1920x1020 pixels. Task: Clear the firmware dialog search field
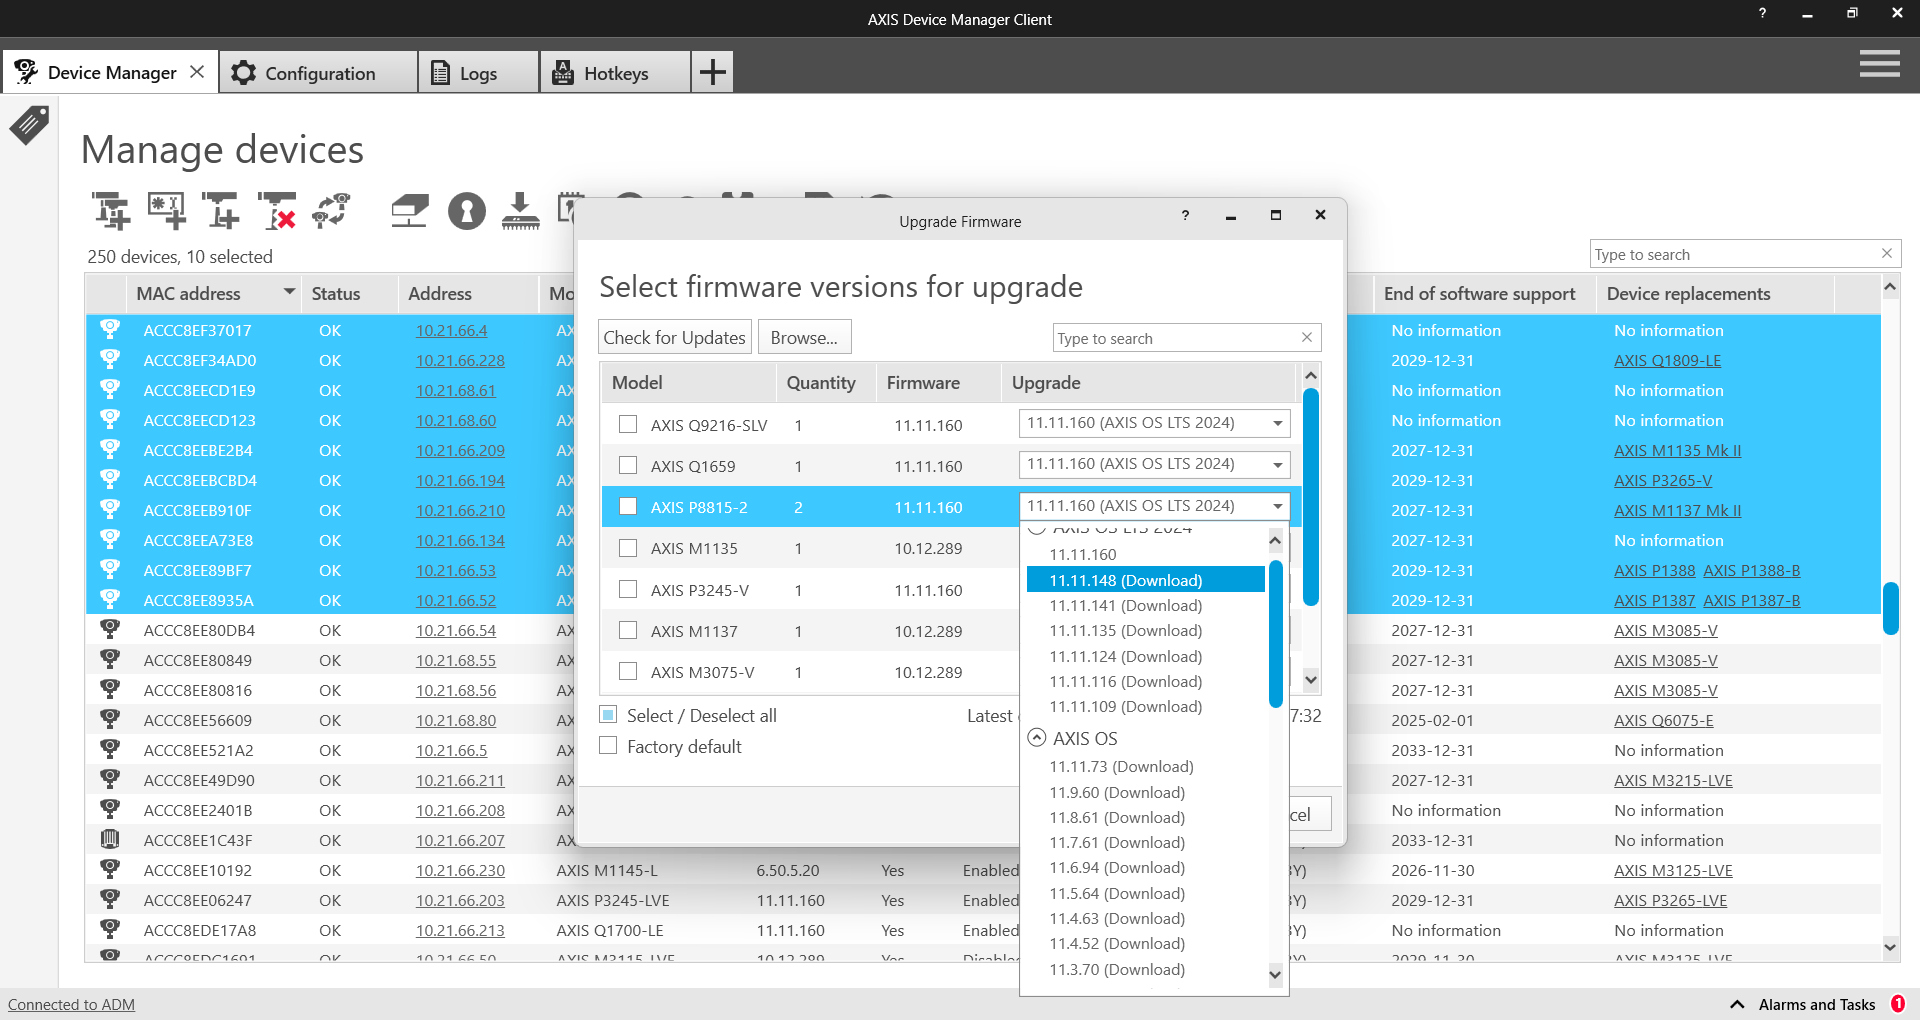(x=1306, y=337)
